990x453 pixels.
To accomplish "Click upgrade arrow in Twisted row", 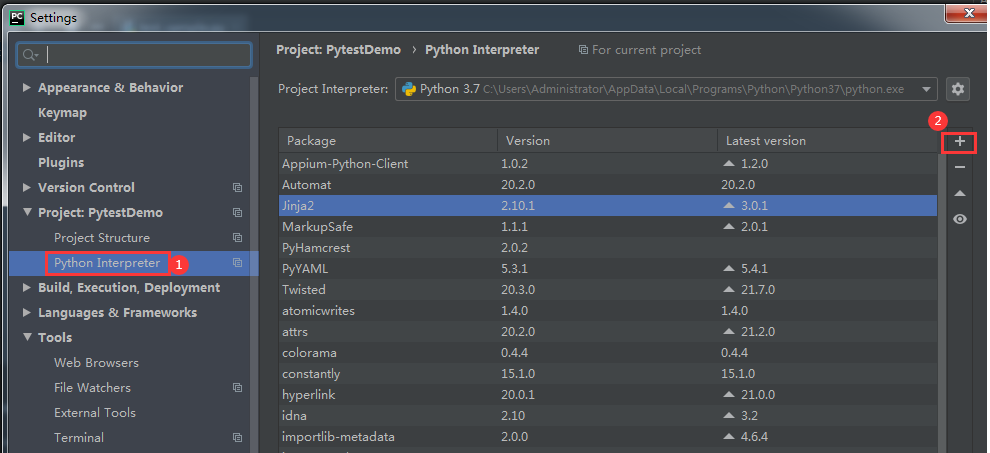I will click(x=729, y=289).
